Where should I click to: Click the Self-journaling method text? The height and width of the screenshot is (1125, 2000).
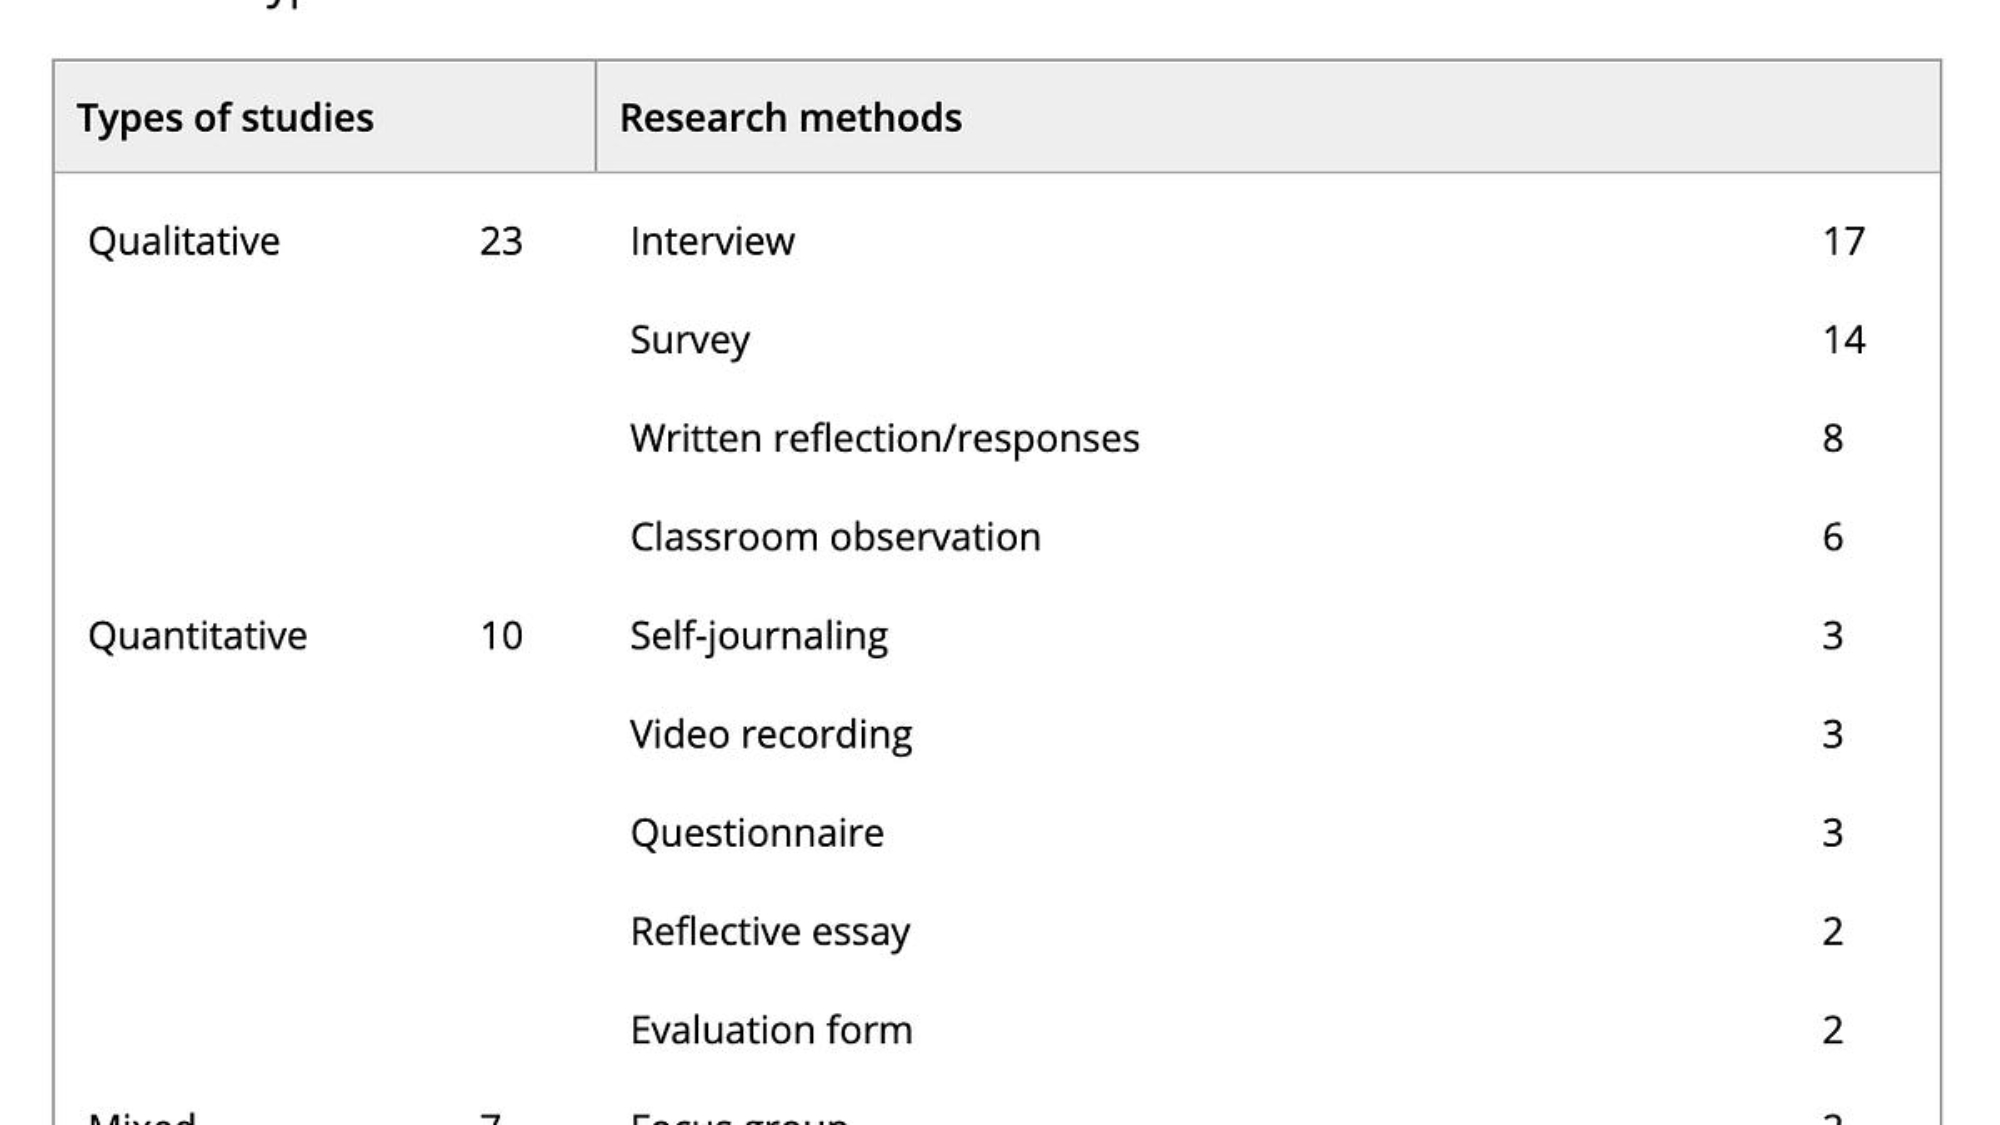point(758,636)
